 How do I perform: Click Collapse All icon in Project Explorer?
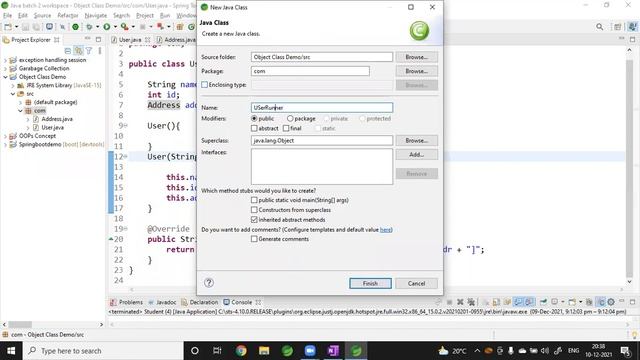[68, 51]
